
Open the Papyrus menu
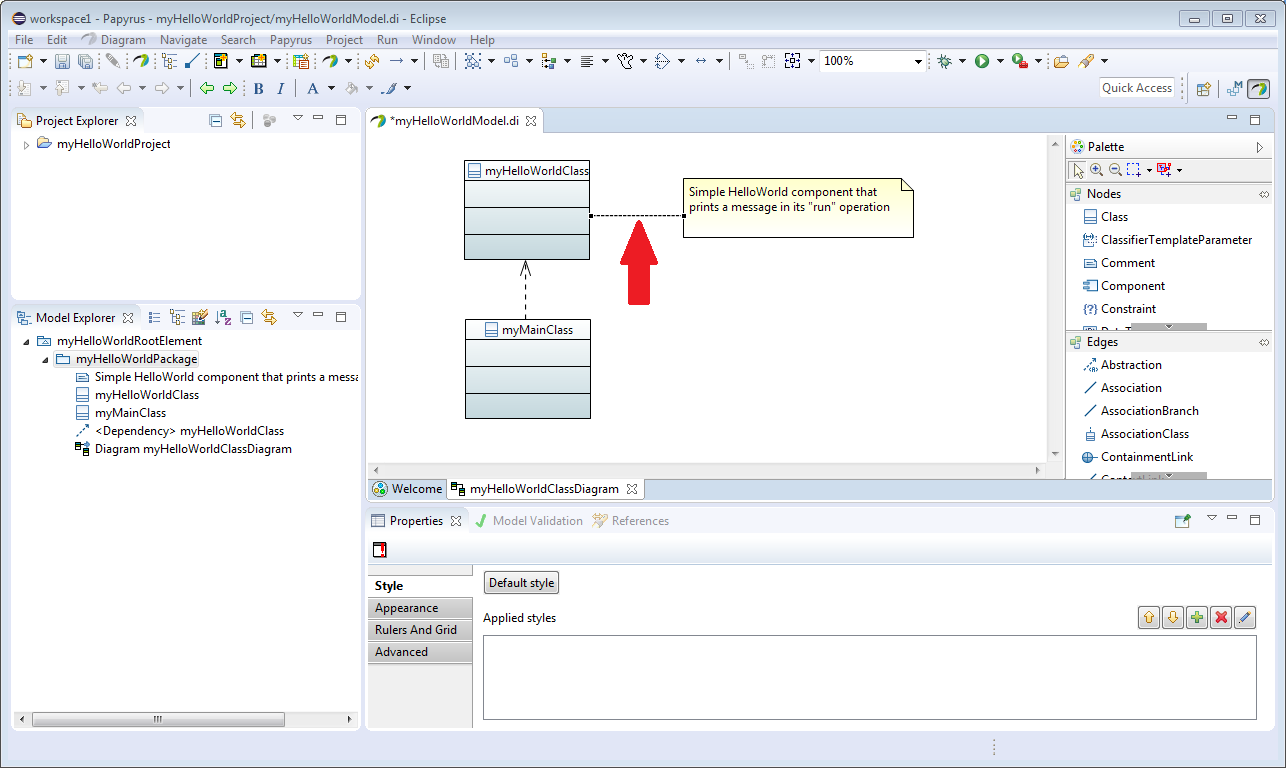(291, 40)
